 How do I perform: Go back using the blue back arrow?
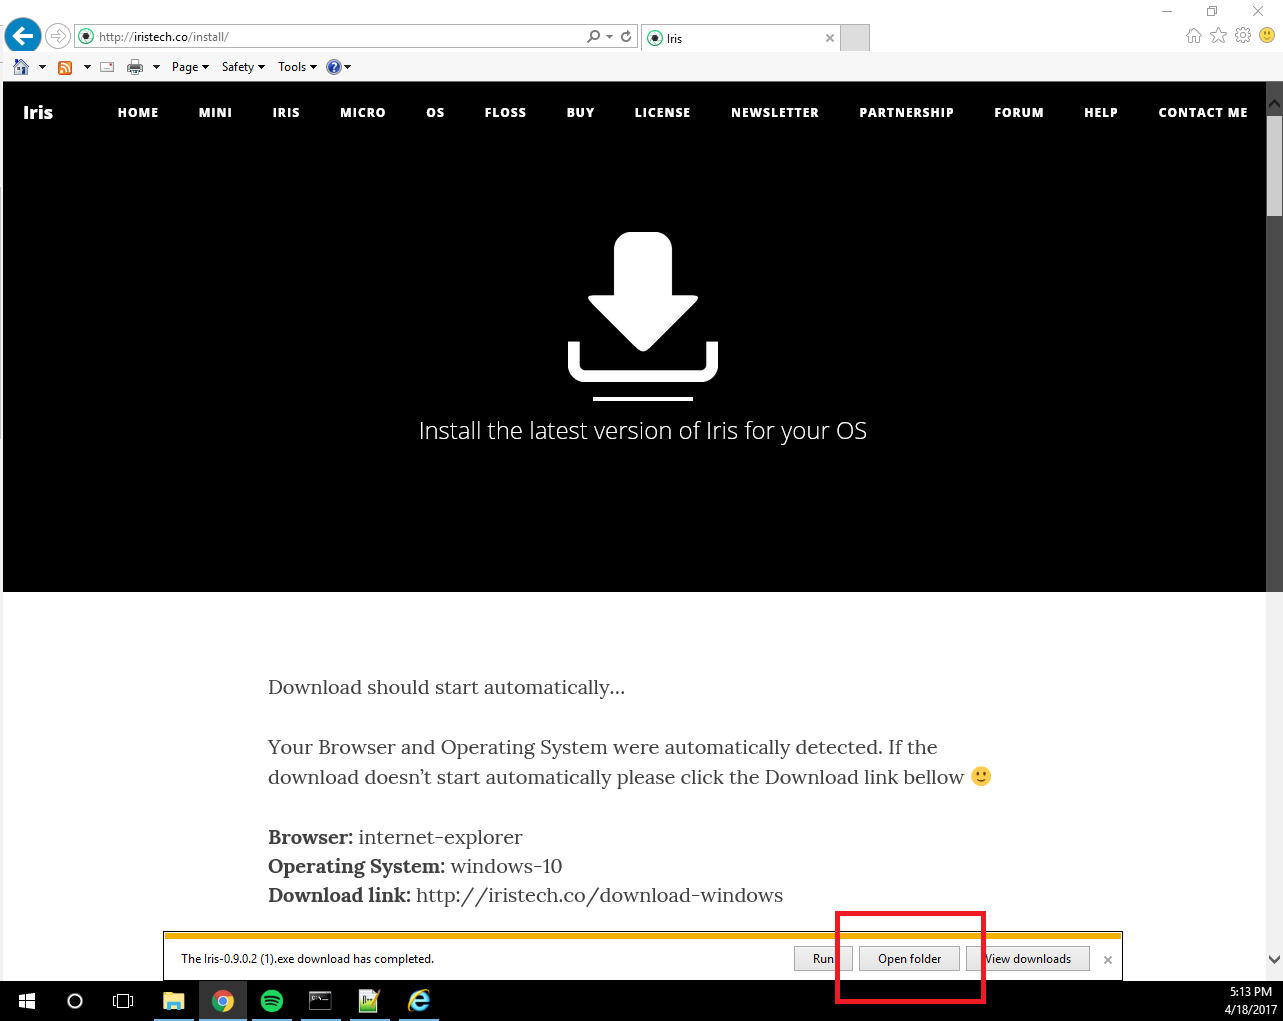pos(22,36)
